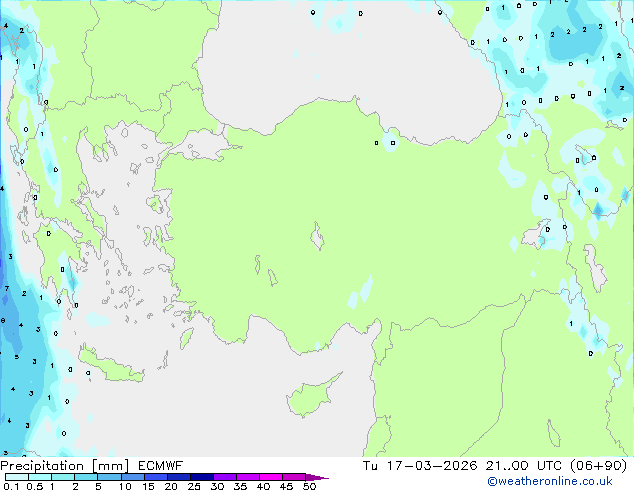Click the precipitation value '7' near left edge
634x490 pixels.
[x=7, y=288]
